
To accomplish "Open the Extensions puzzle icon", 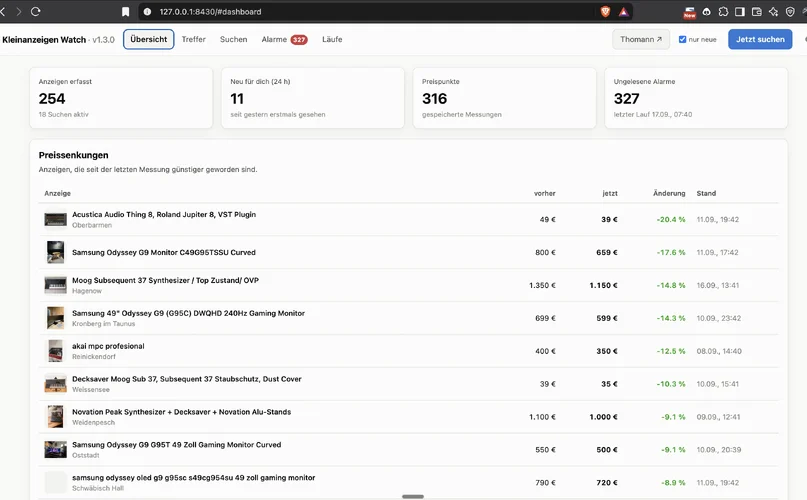I will tap(723, 11).
